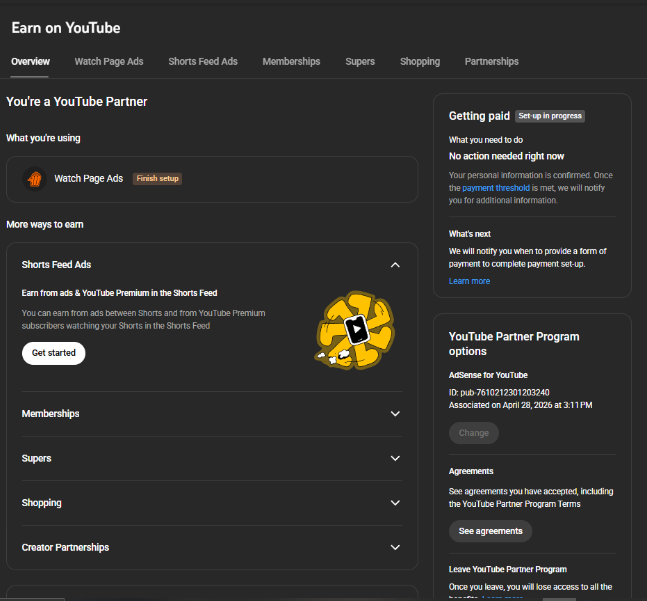This screenshot has width=647, height=601.
Task: Click the No action needed right now text
Action: (x=506, y=156)
